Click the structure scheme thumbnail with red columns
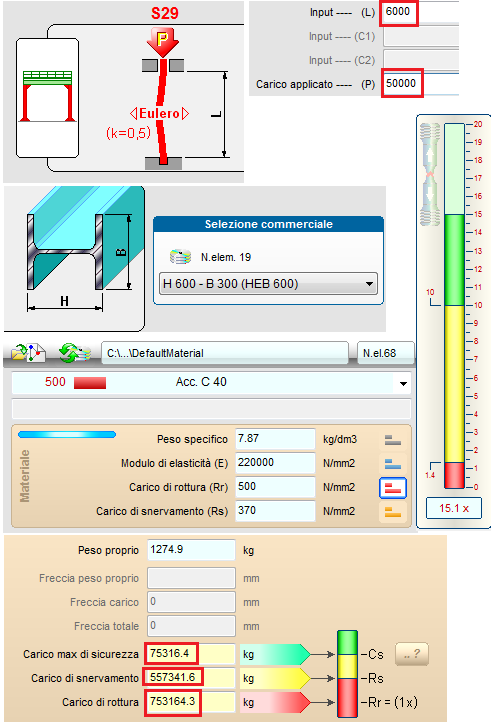Screen dimensions: 493x722 tap(47, 96)
